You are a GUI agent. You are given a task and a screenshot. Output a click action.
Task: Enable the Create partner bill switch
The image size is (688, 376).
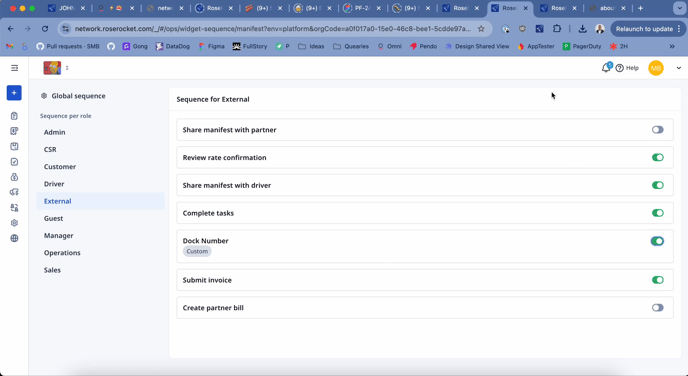click(x=657, y=308)
